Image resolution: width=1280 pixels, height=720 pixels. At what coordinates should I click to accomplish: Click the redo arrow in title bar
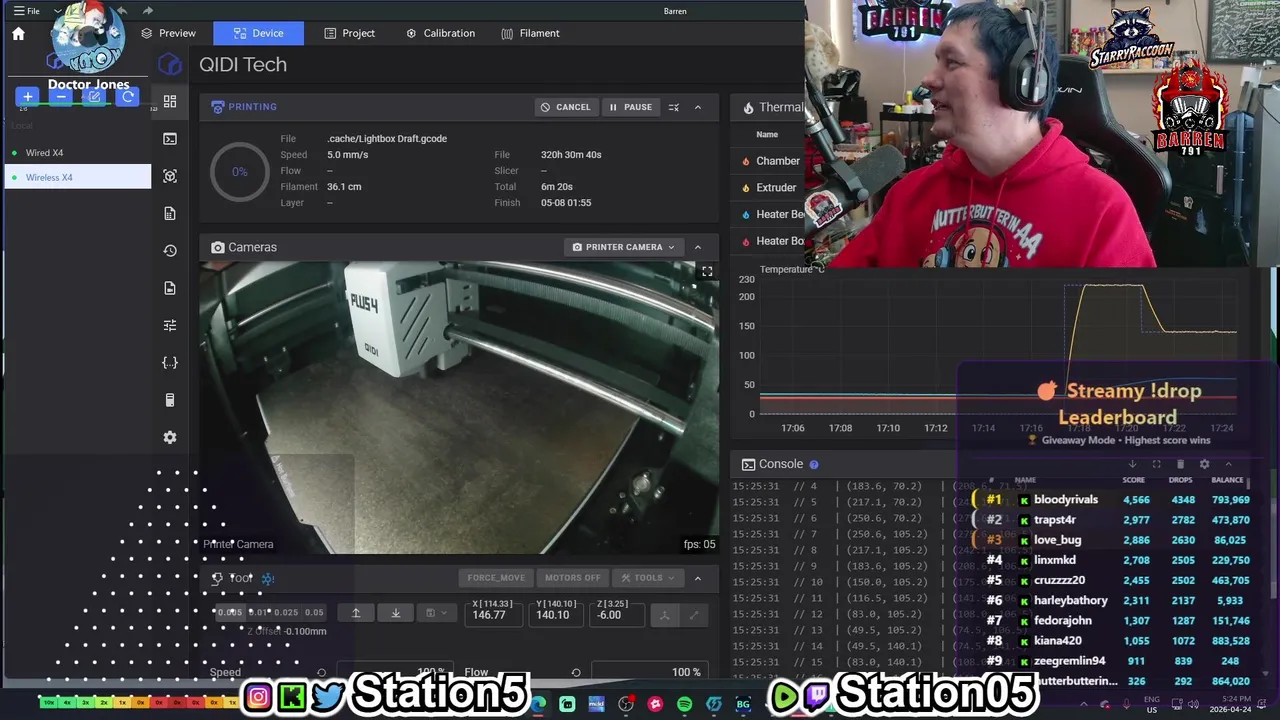point(147,11)
